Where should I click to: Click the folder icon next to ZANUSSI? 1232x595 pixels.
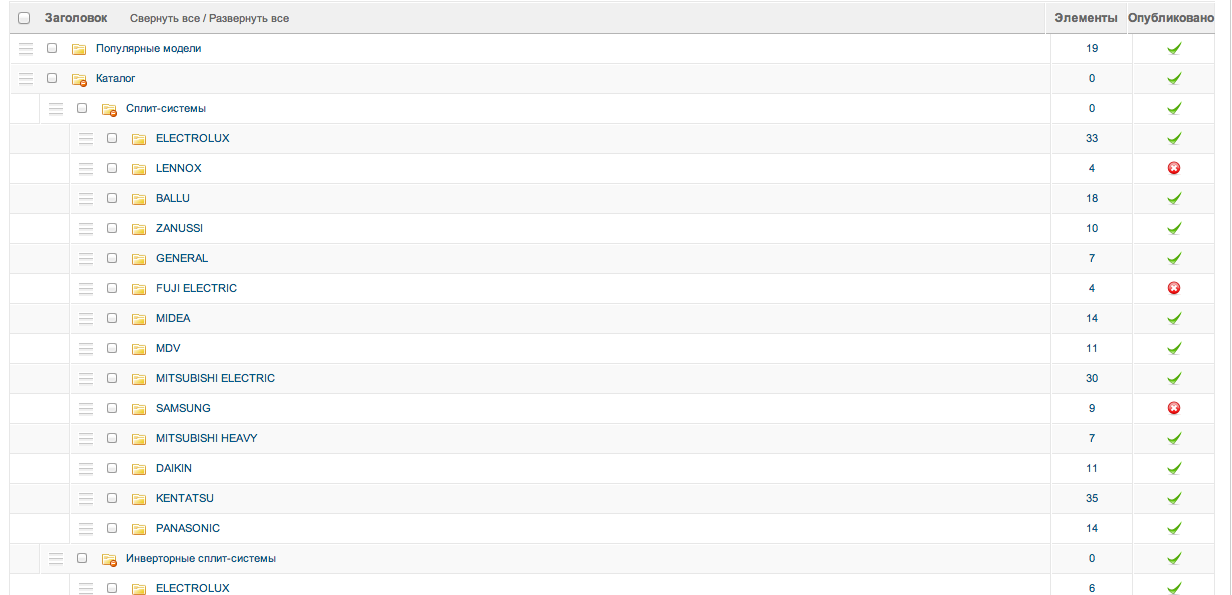(x=139, y=229)
